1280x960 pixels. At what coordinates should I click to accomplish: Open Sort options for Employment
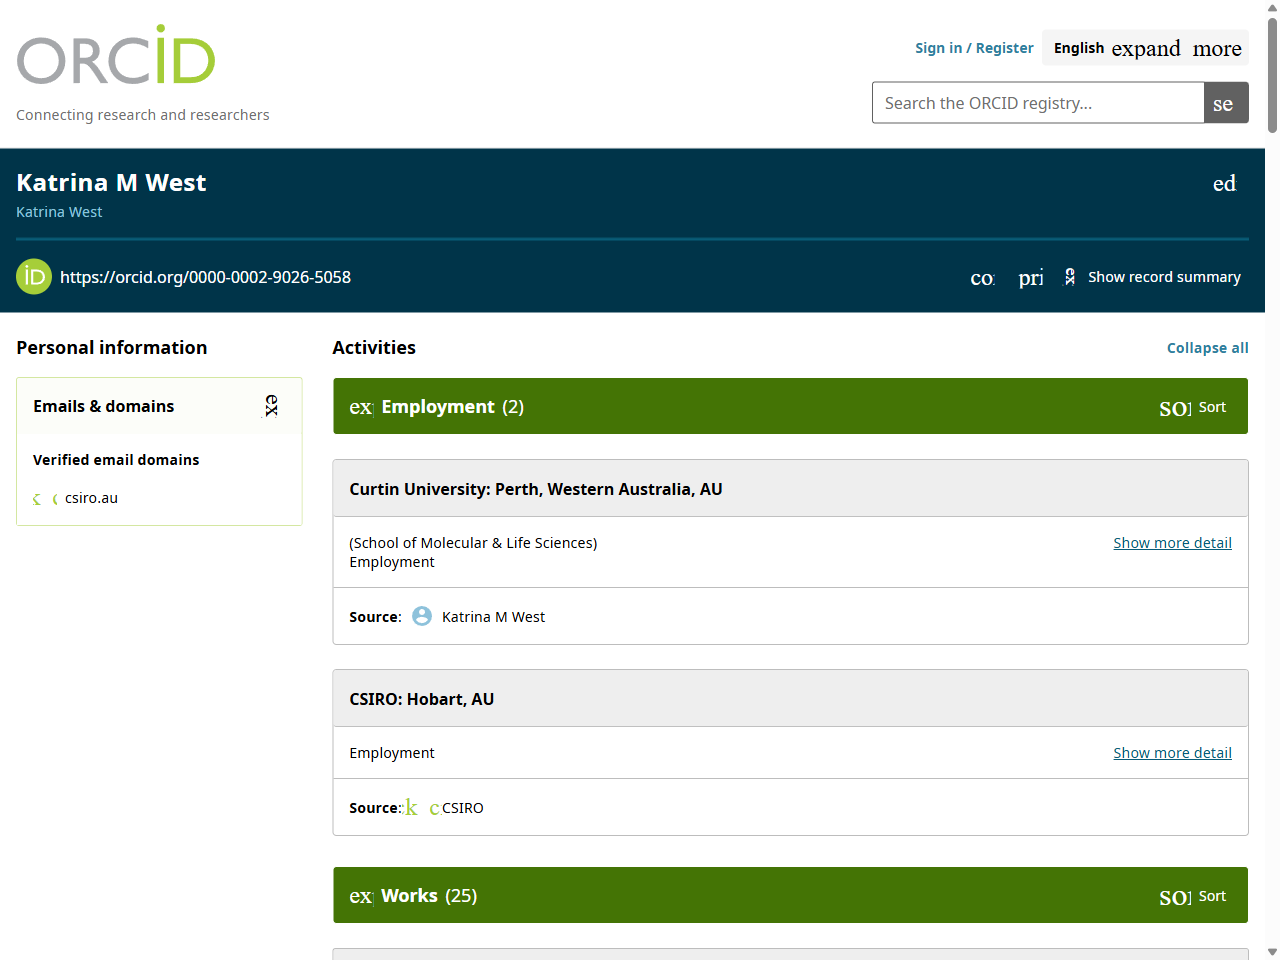pyautogui.click(x=1192, y=407)
